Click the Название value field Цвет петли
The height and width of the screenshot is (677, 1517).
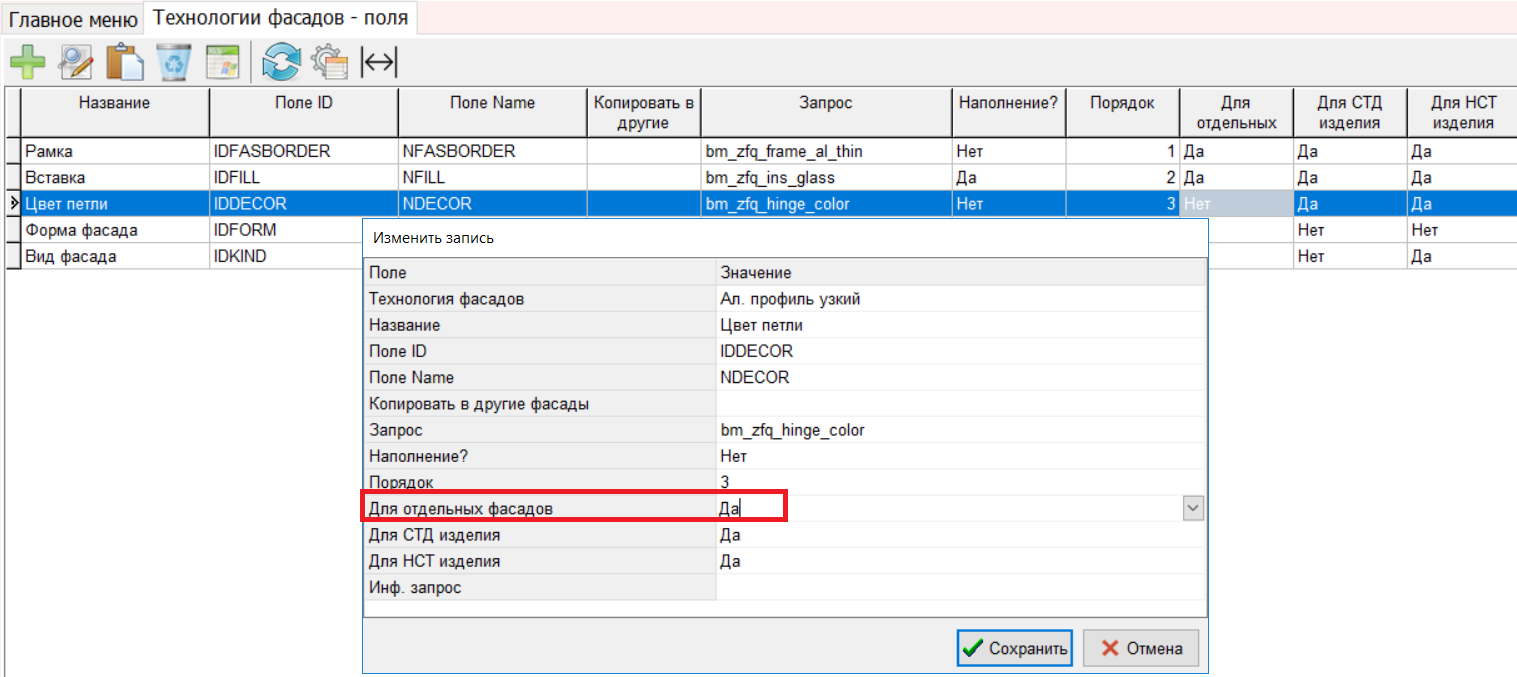tap(961, 325)
